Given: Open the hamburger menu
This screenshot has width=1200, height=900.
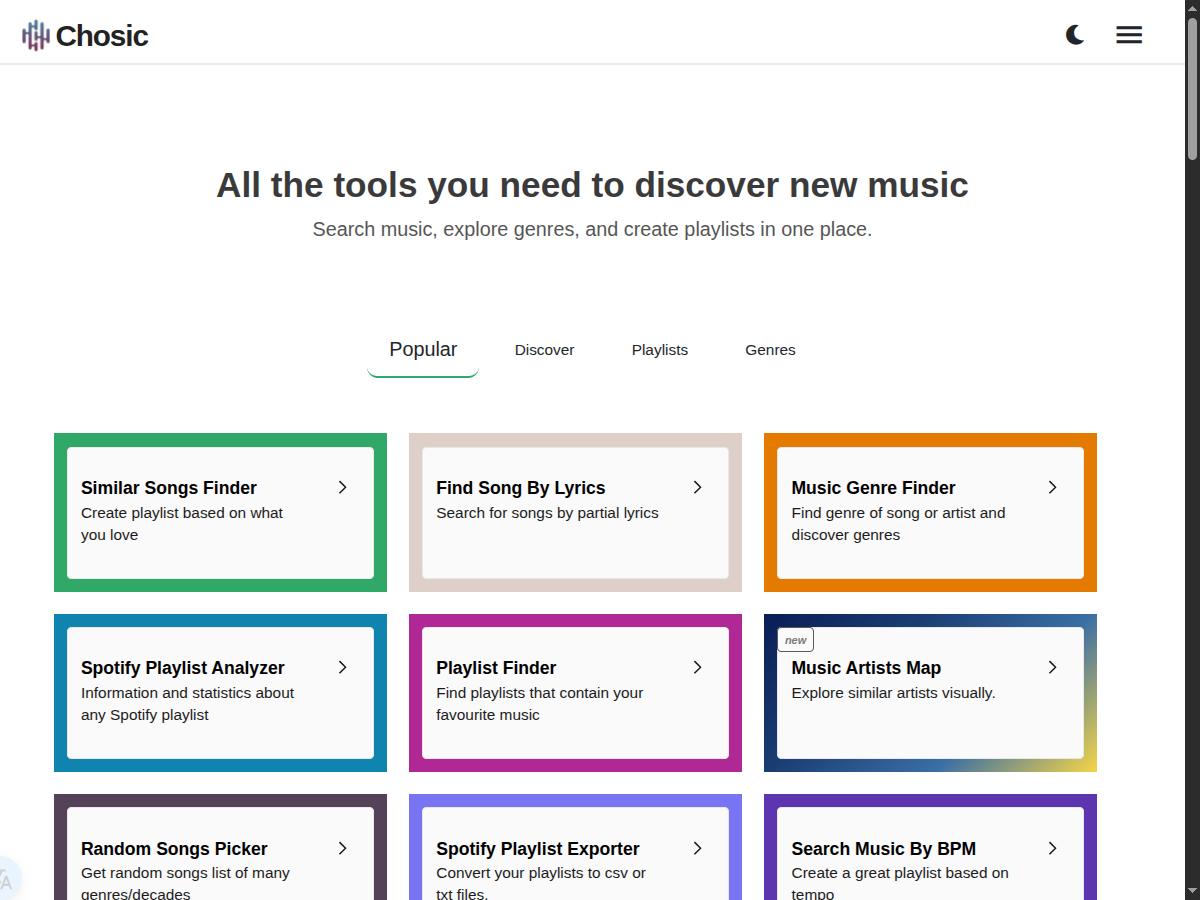Looking at the screenshot, I should coord(1129,35).
